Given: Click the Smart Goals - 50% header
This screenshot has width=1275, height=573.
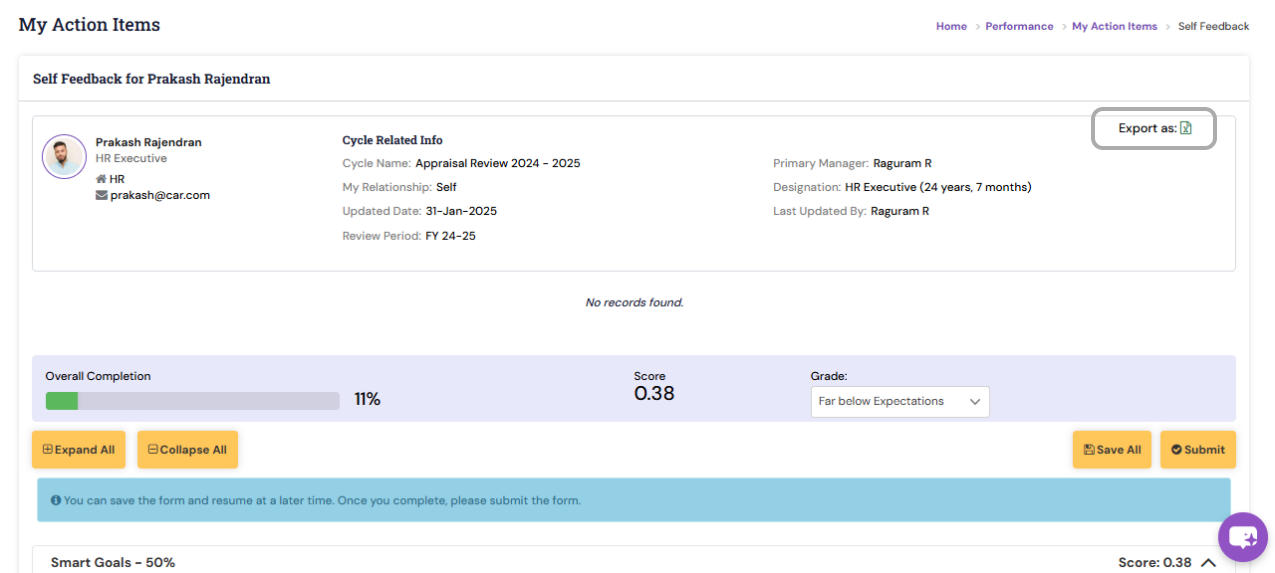Looking at the screenshot, I should click(x=113, y=563).
